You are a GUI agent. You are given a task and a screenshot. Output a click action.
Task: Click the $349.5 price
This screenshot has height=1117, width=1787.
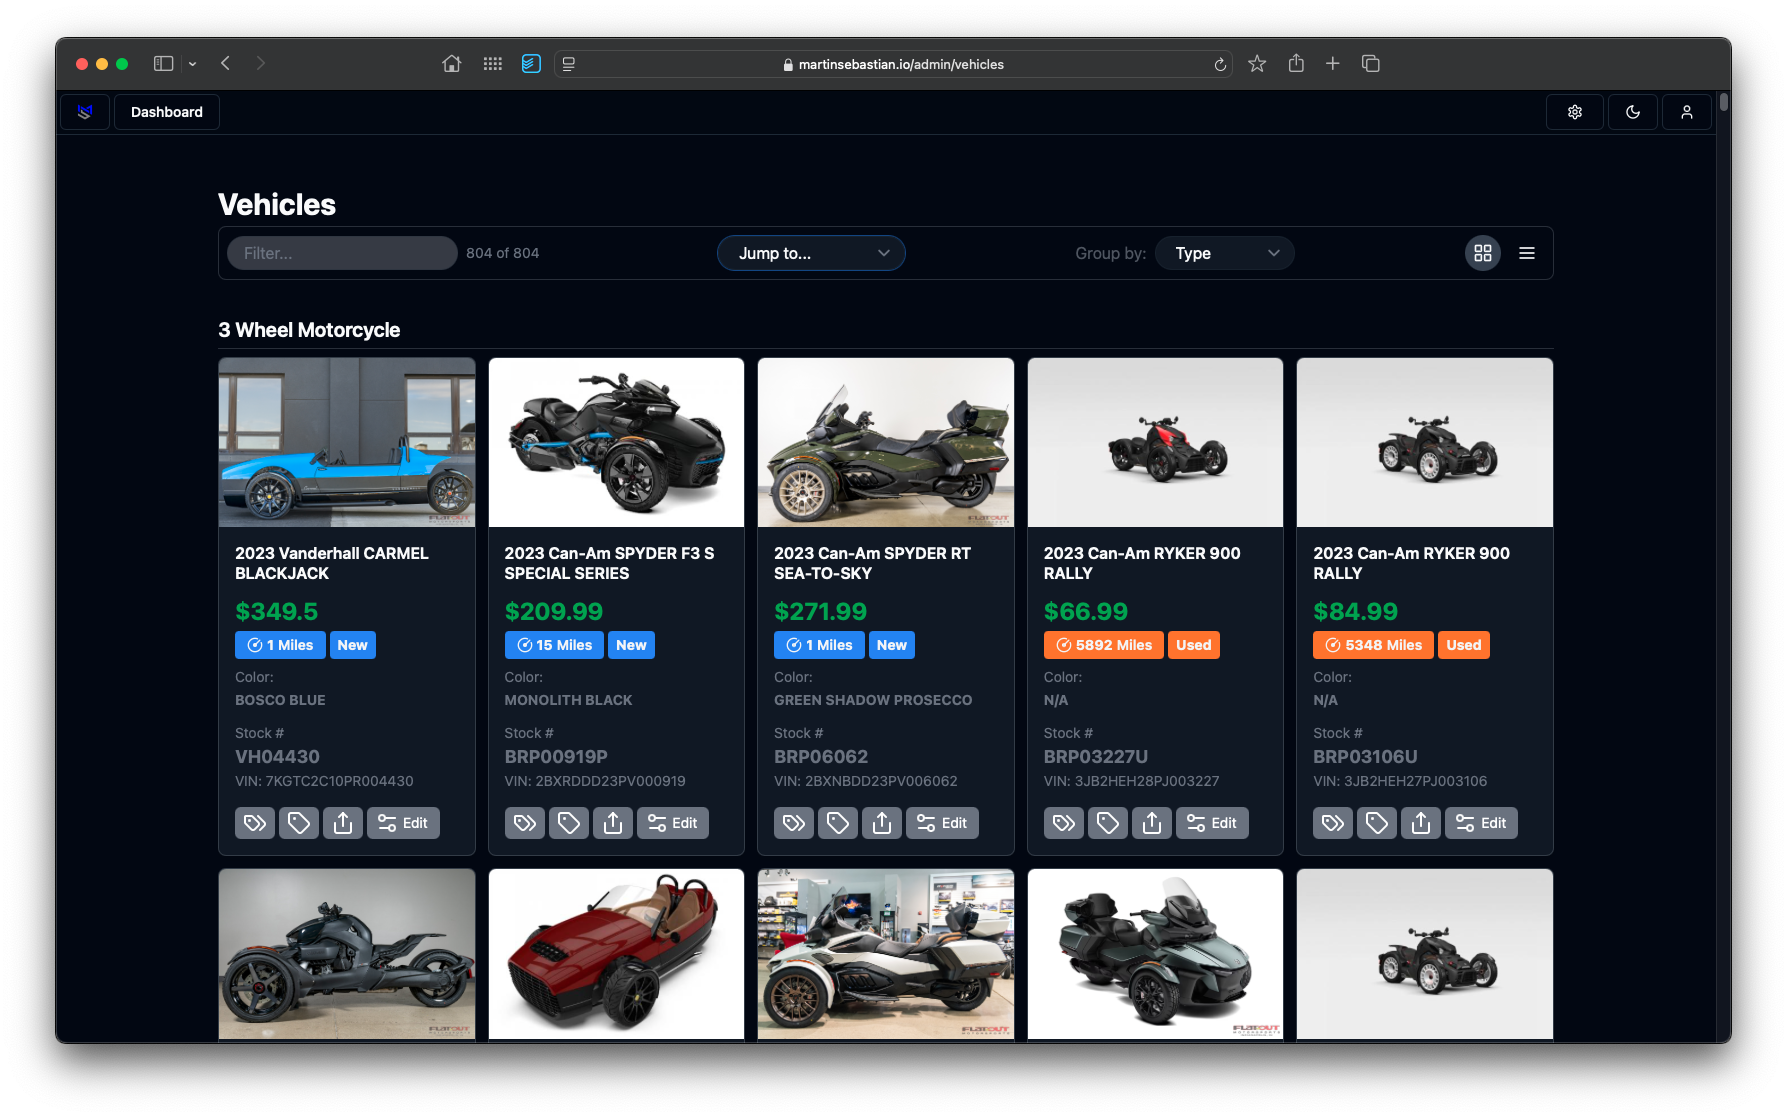[276, 611]
